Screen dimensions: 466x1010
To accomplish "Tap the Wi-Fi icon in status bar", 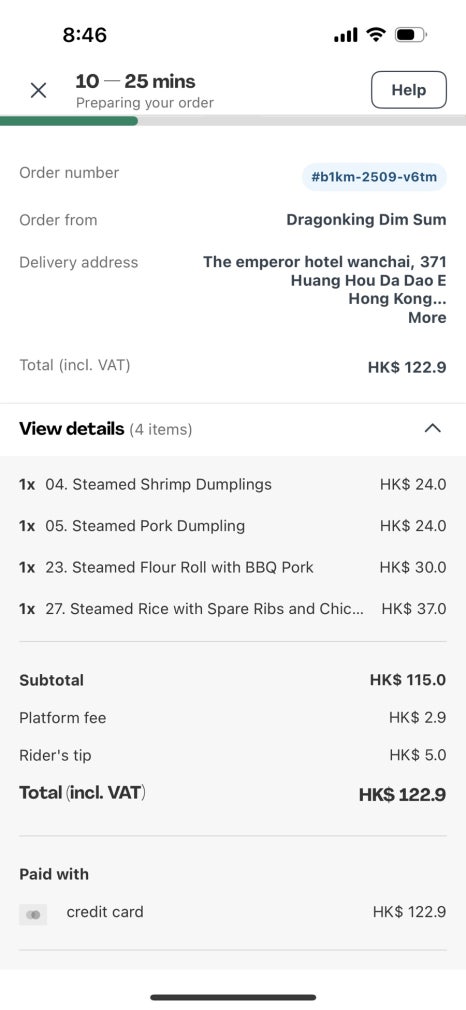I will tap(375, 34).
